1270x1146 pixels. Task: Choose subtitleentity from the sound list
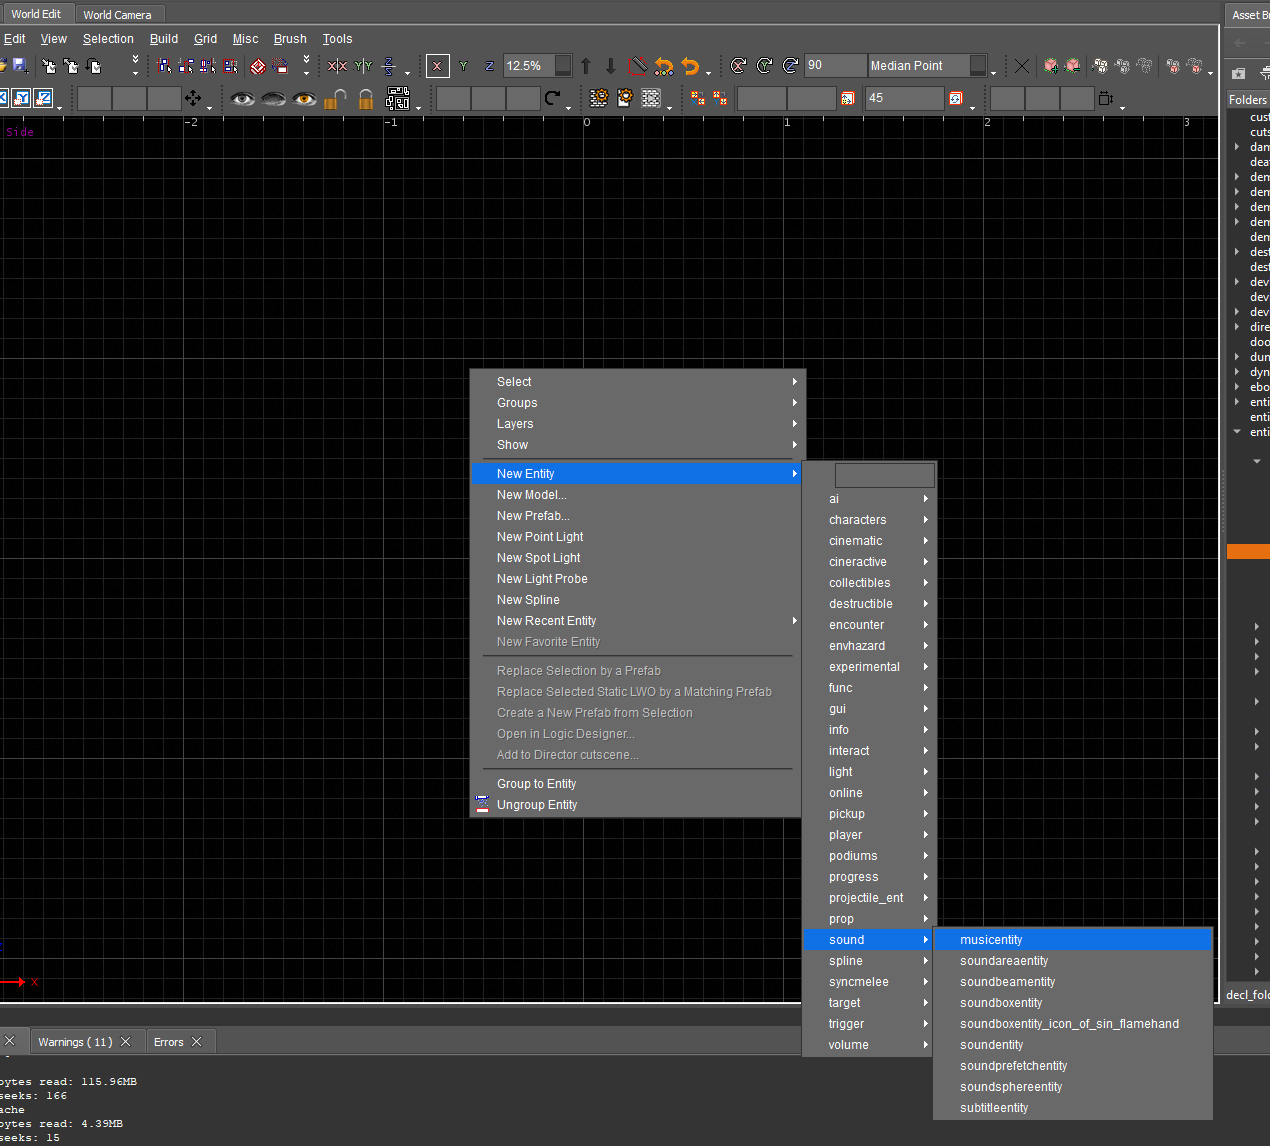click(1072, 1108)
